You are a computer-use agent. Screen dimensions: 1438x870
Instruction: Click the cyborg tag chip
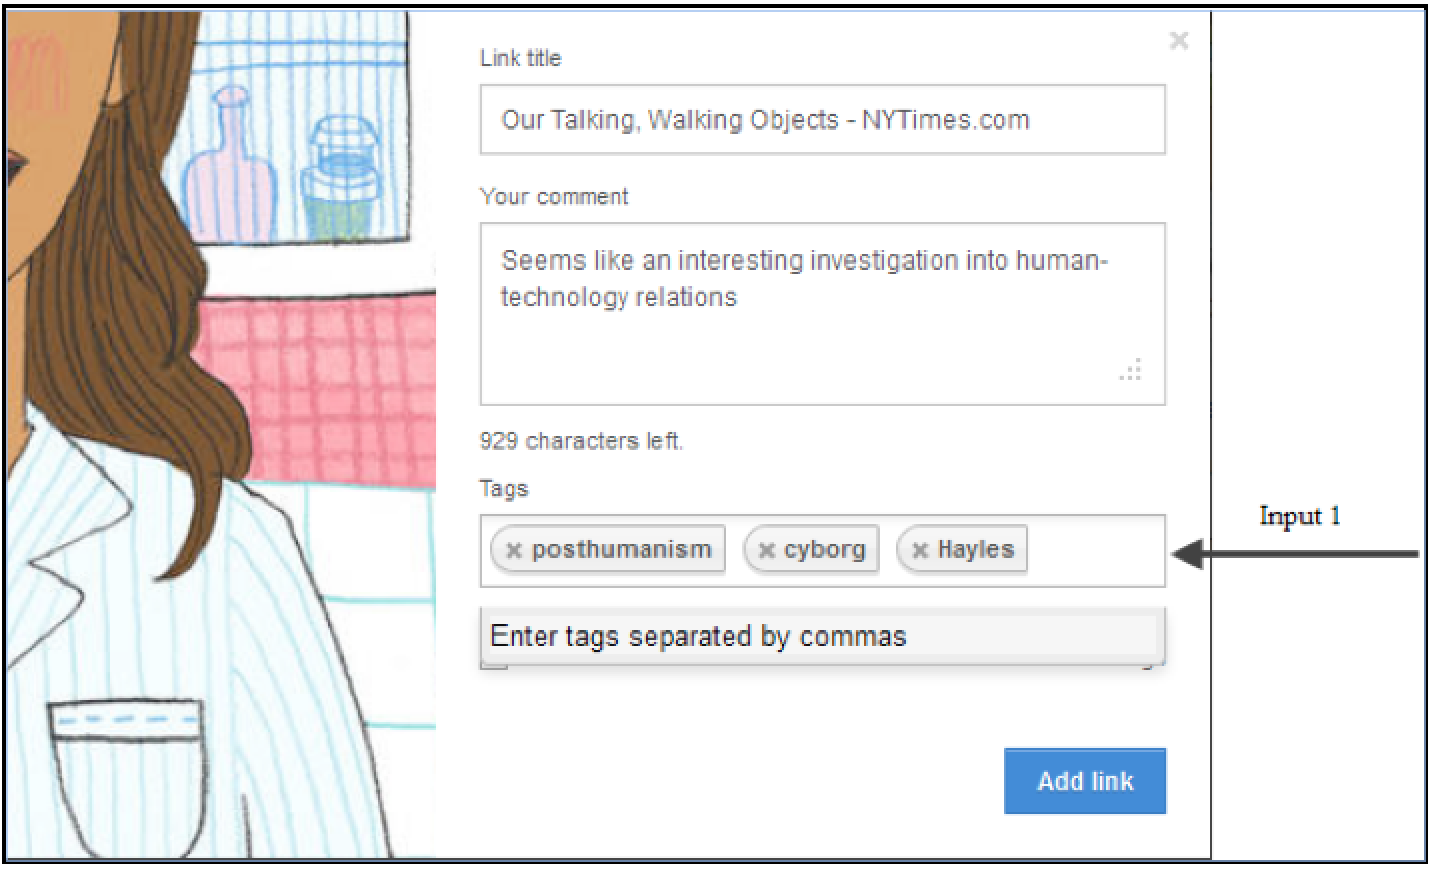point(811,549)
